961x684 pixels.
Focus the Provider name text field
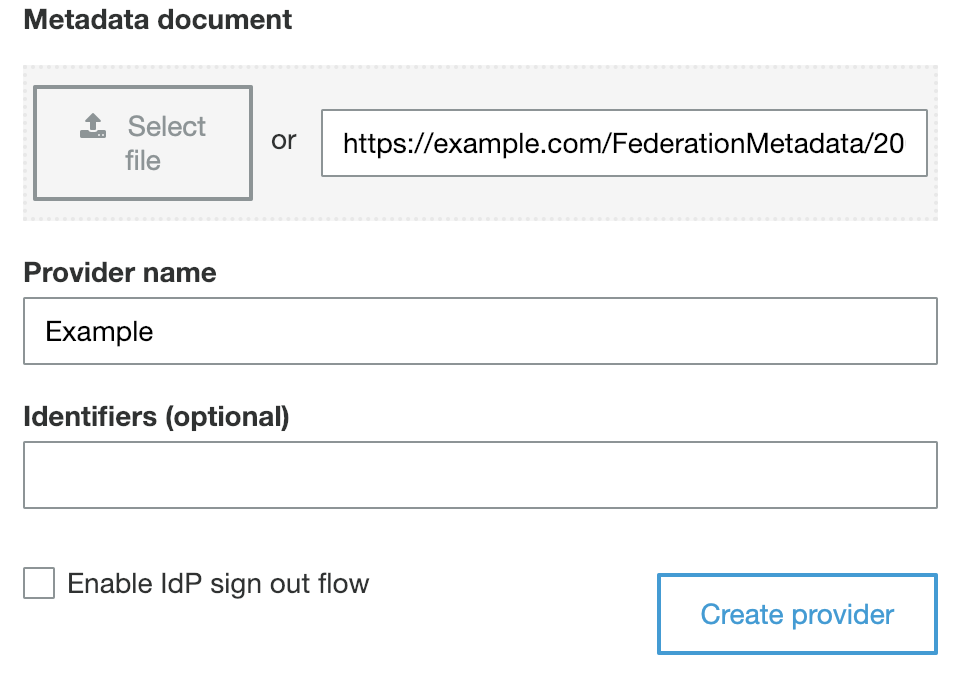click(480, 331)
